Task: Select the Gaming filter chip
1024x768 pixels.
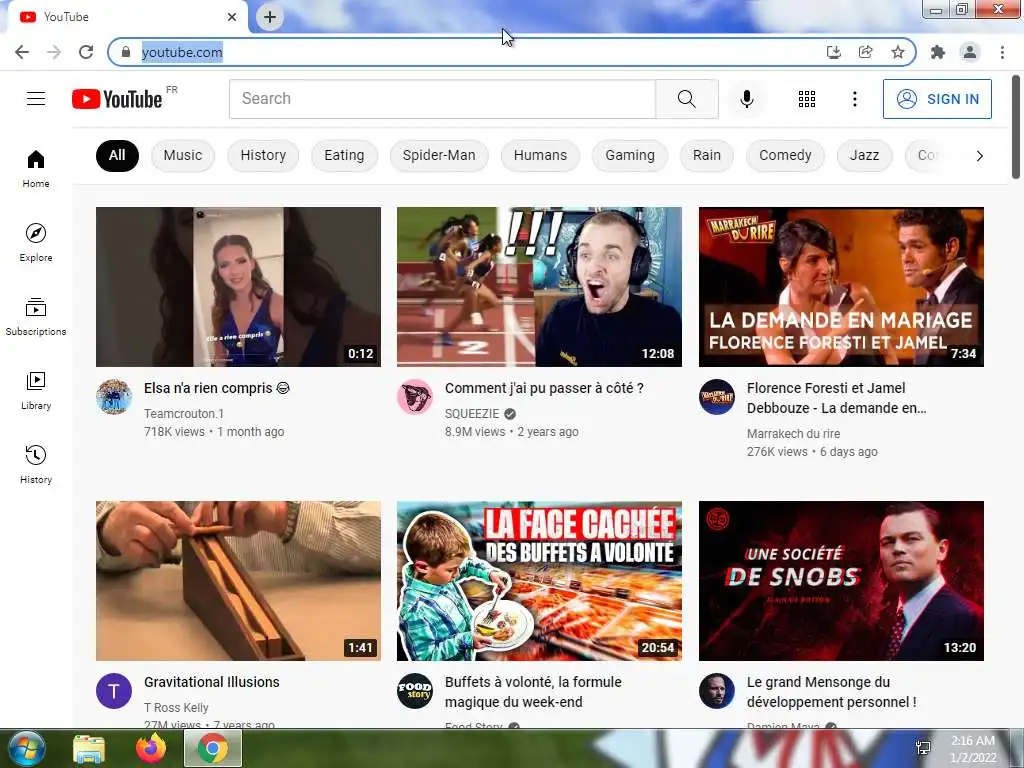Action: pyautogui.click(x=630, y=155)
